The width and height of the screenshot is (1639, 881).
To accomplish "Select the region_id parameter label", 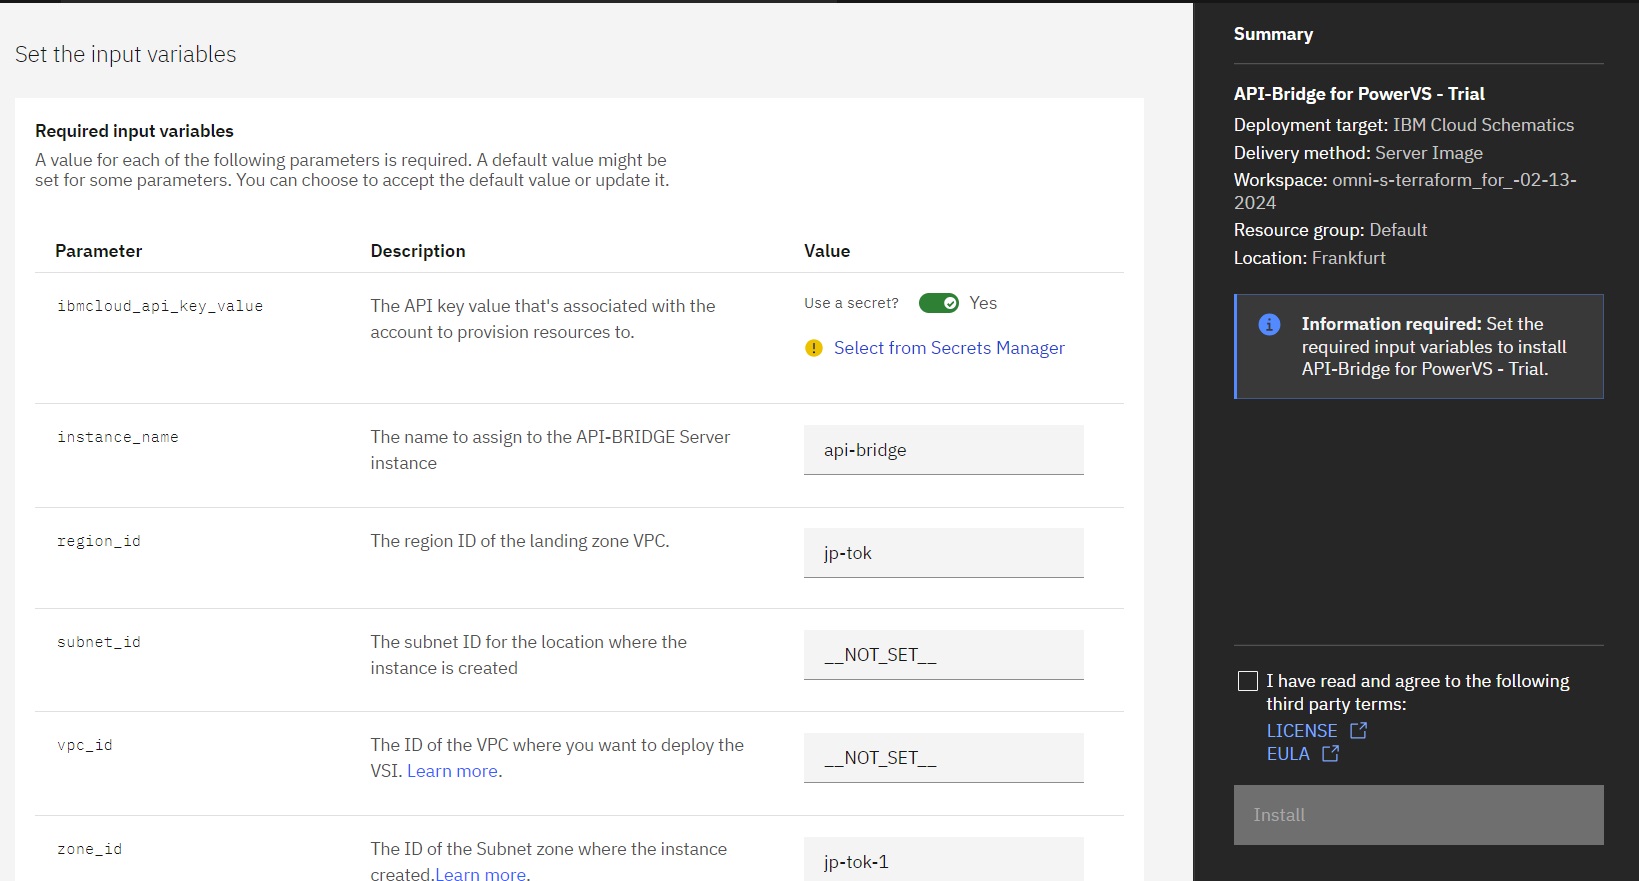I will [99, 541].
